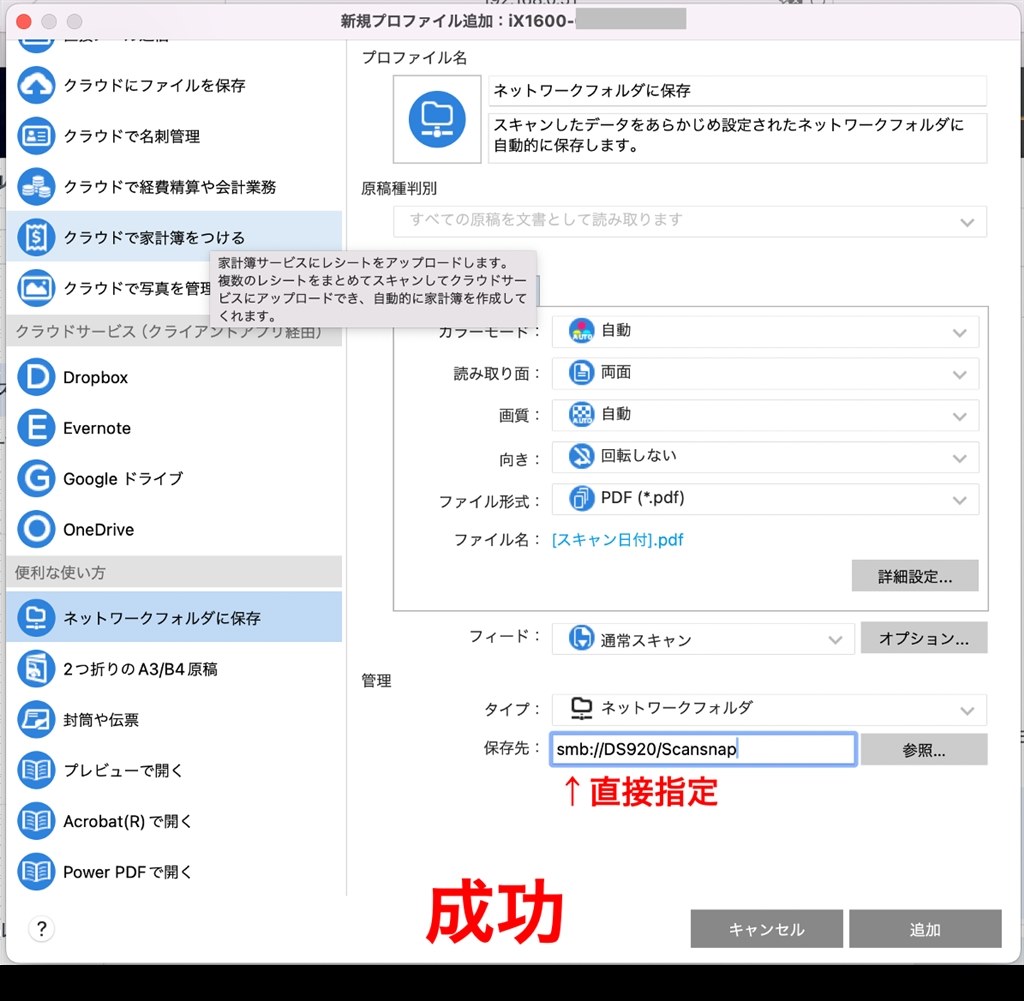
Task: Choose OneDrive profile entry
Action: 174,529
